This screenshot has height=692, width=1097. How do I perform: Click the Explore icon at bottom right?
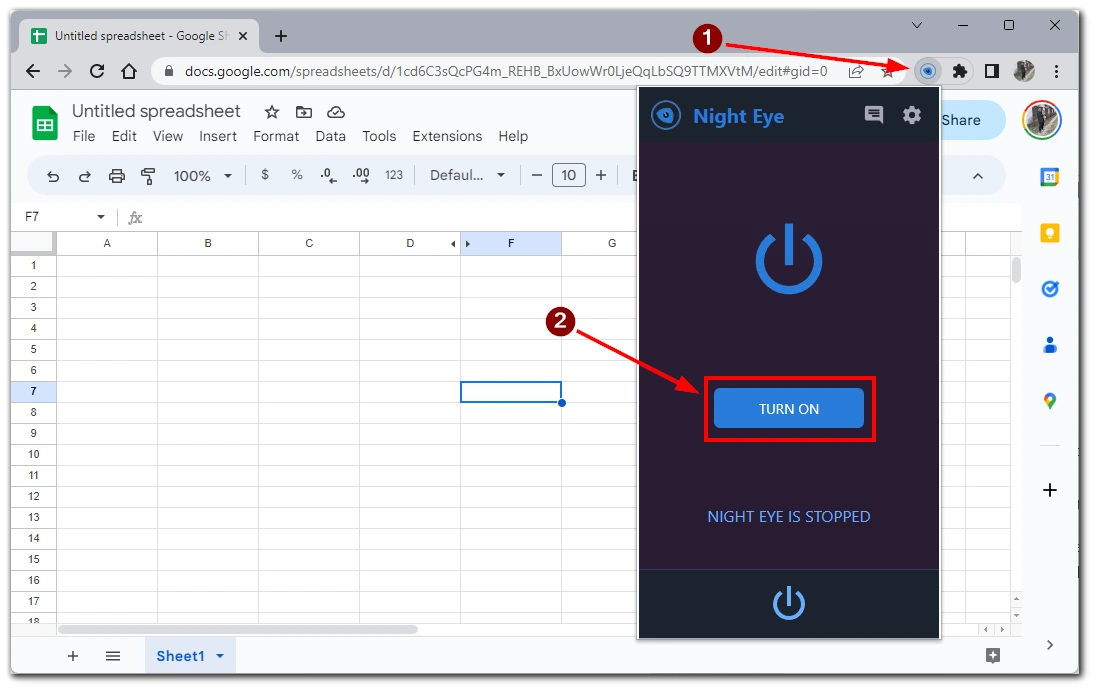point(993,655)
